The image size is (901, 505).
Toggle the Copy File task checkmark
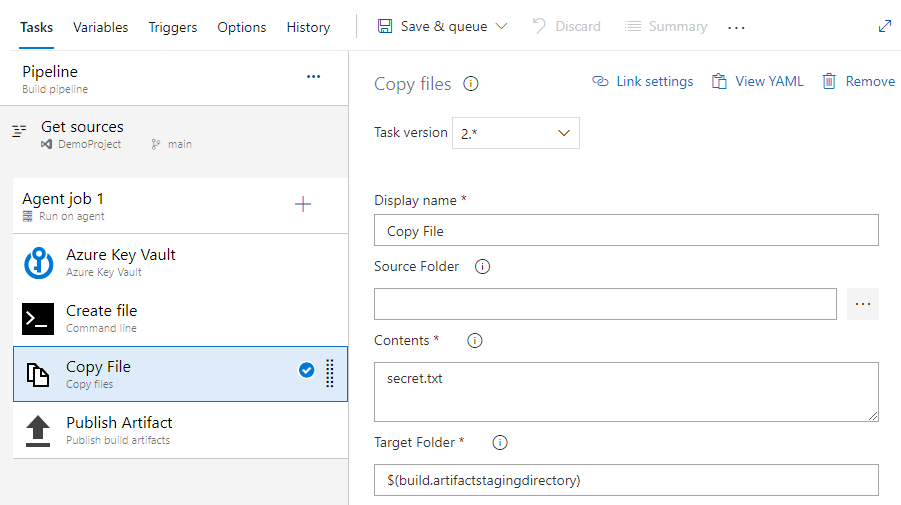[x=307, y=371]
